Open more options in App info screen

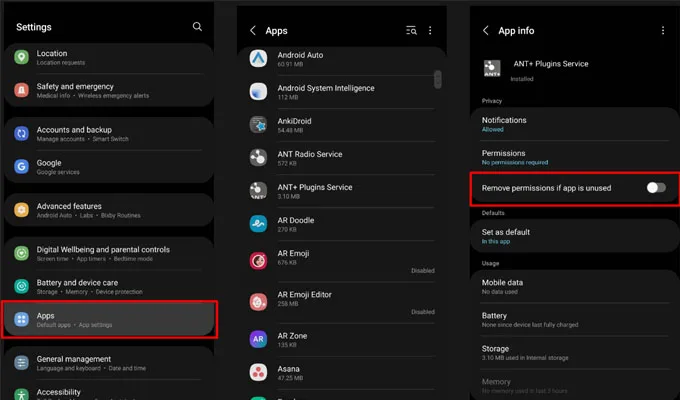(663, 30)
